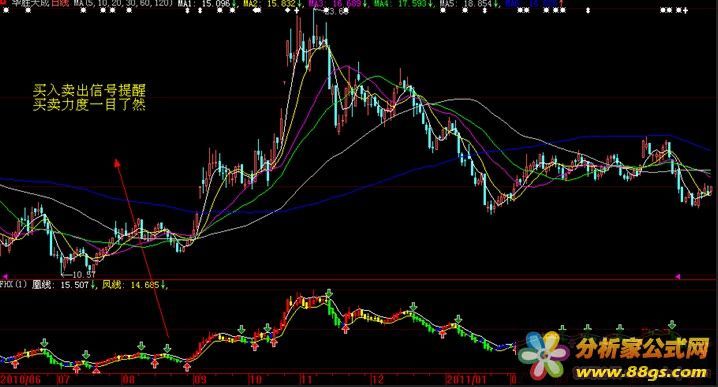This screenshot has width=718, height=387.
Task: Open the www.88gs.com watermark link
Action: coord(641,372)
